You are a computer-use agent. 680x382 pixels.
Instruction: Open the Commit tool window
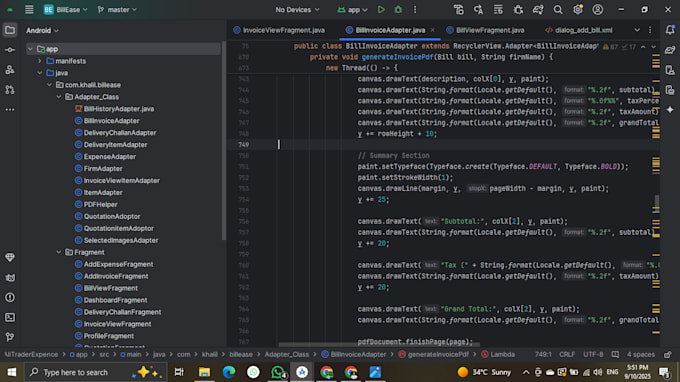[x=10, y=50]
